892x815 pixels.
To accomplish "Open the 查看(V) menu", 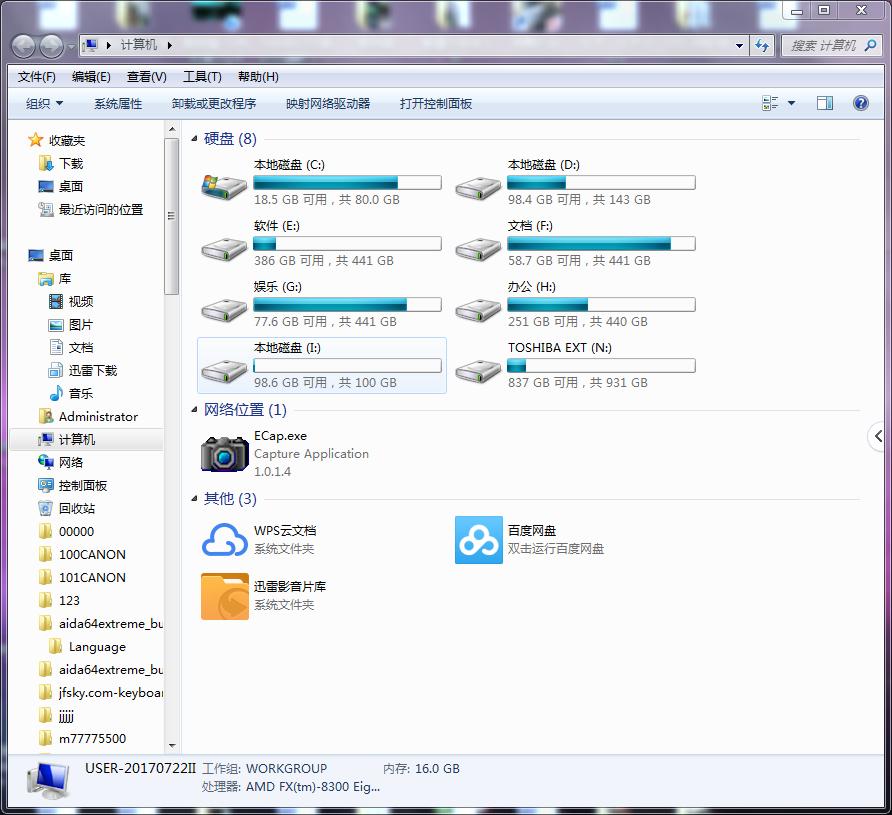I will 146,77.
